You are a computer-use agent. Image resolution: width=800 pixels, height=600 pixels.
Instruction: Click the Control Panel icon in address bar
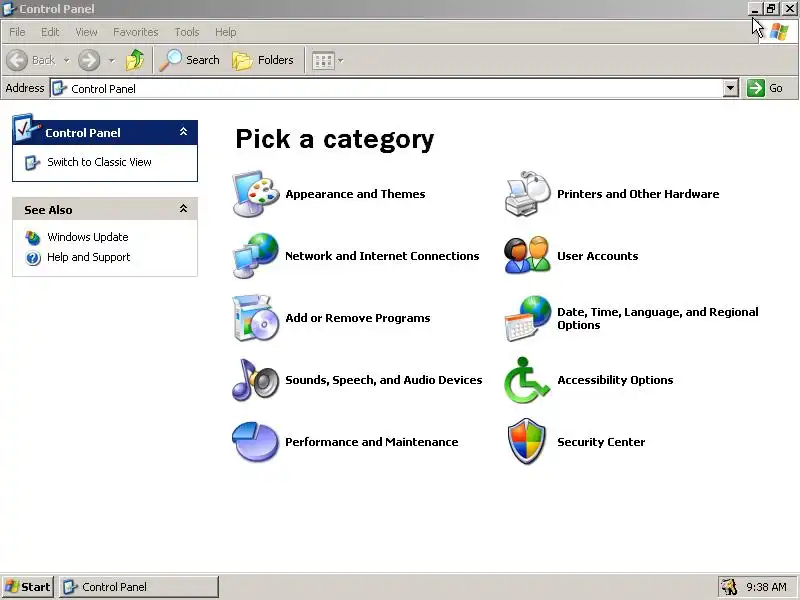coord(60,88)
